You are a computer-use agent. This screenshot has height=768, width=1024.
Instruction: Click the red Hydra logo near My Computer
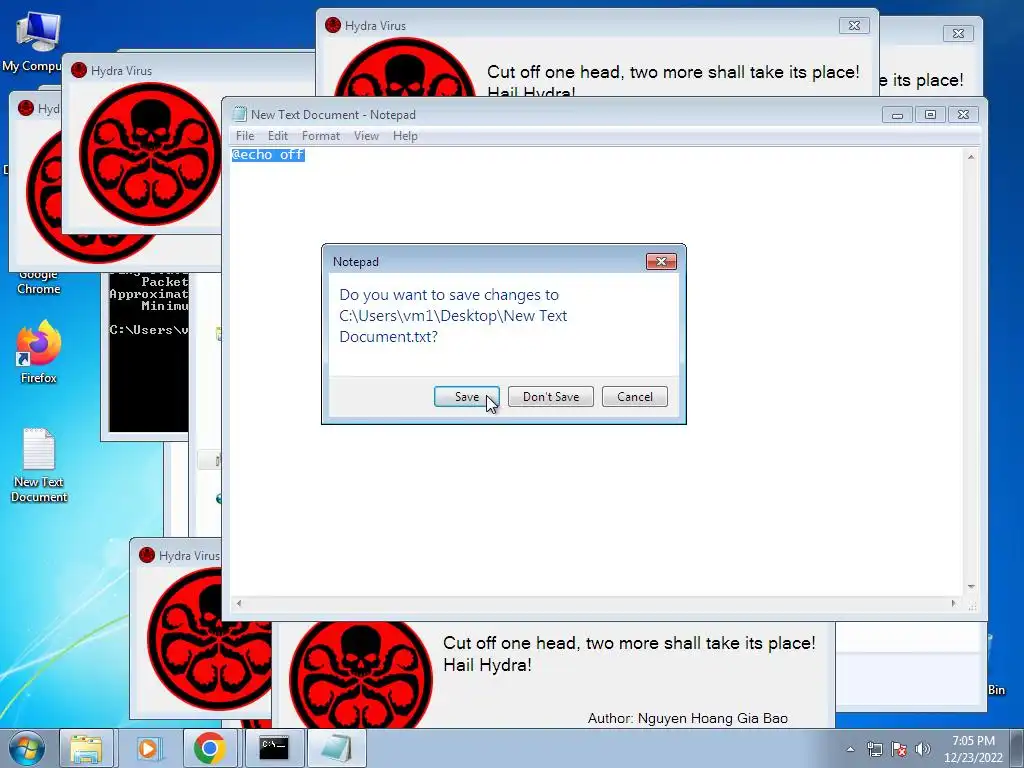click(150, 154)
